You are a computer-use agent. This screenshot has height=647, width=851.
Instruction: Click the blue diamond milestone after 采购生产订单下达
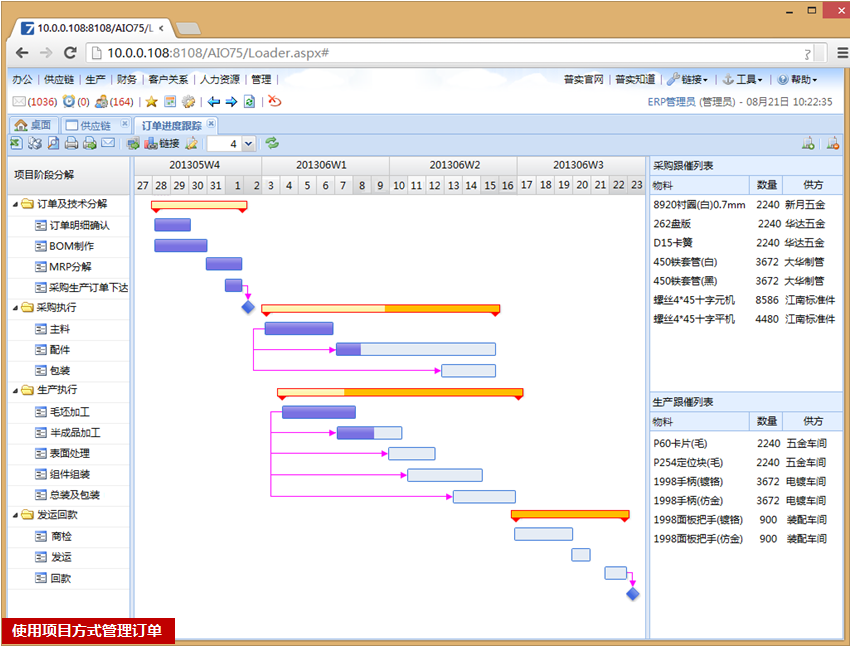(248, 307)
